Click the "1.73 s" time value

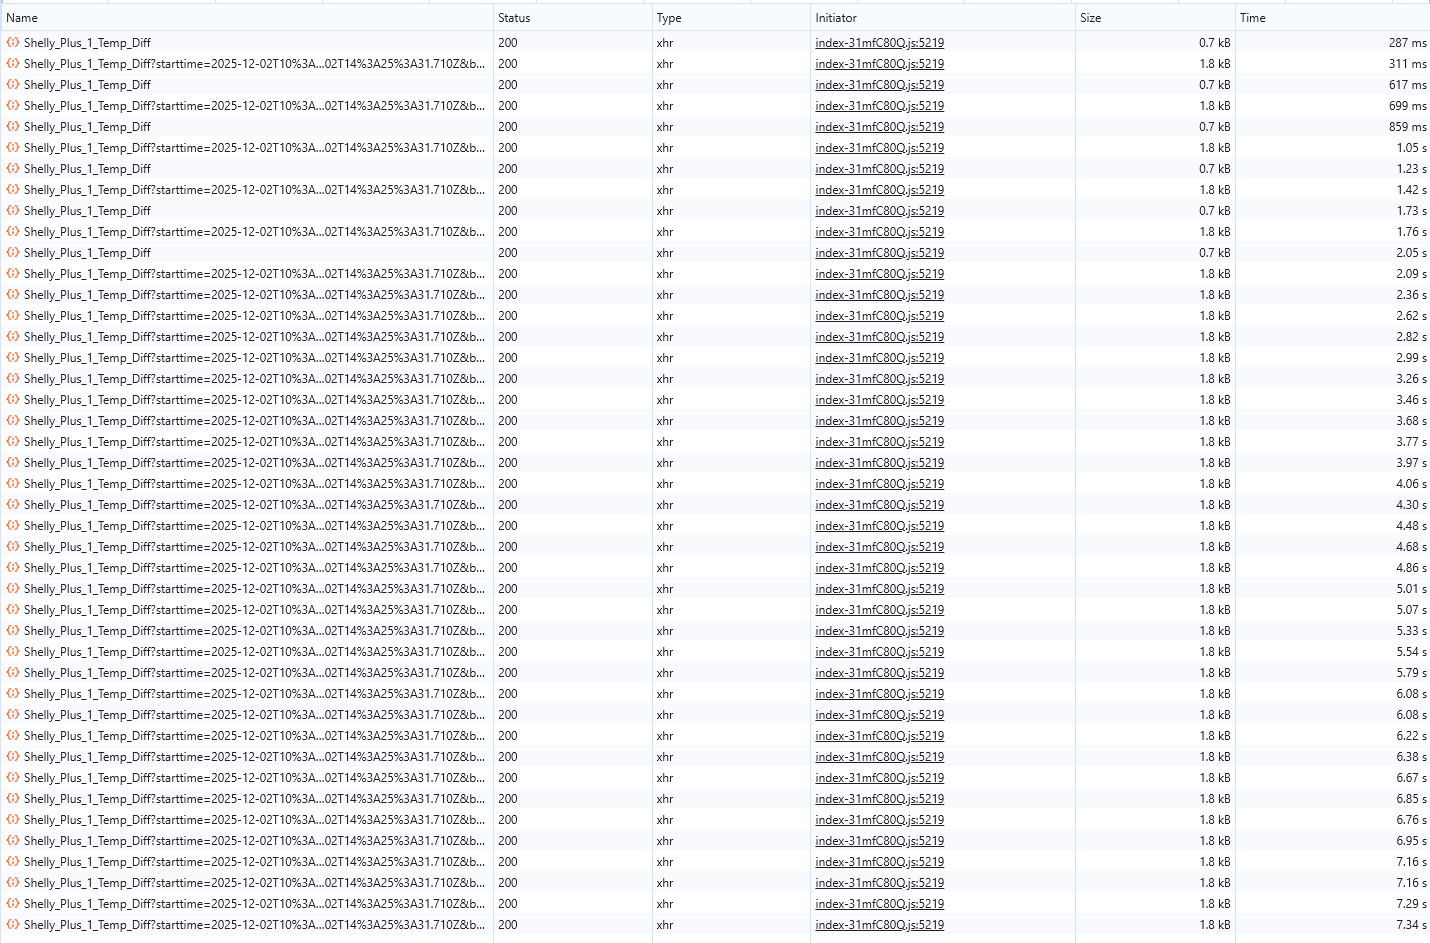(1411, 211)
